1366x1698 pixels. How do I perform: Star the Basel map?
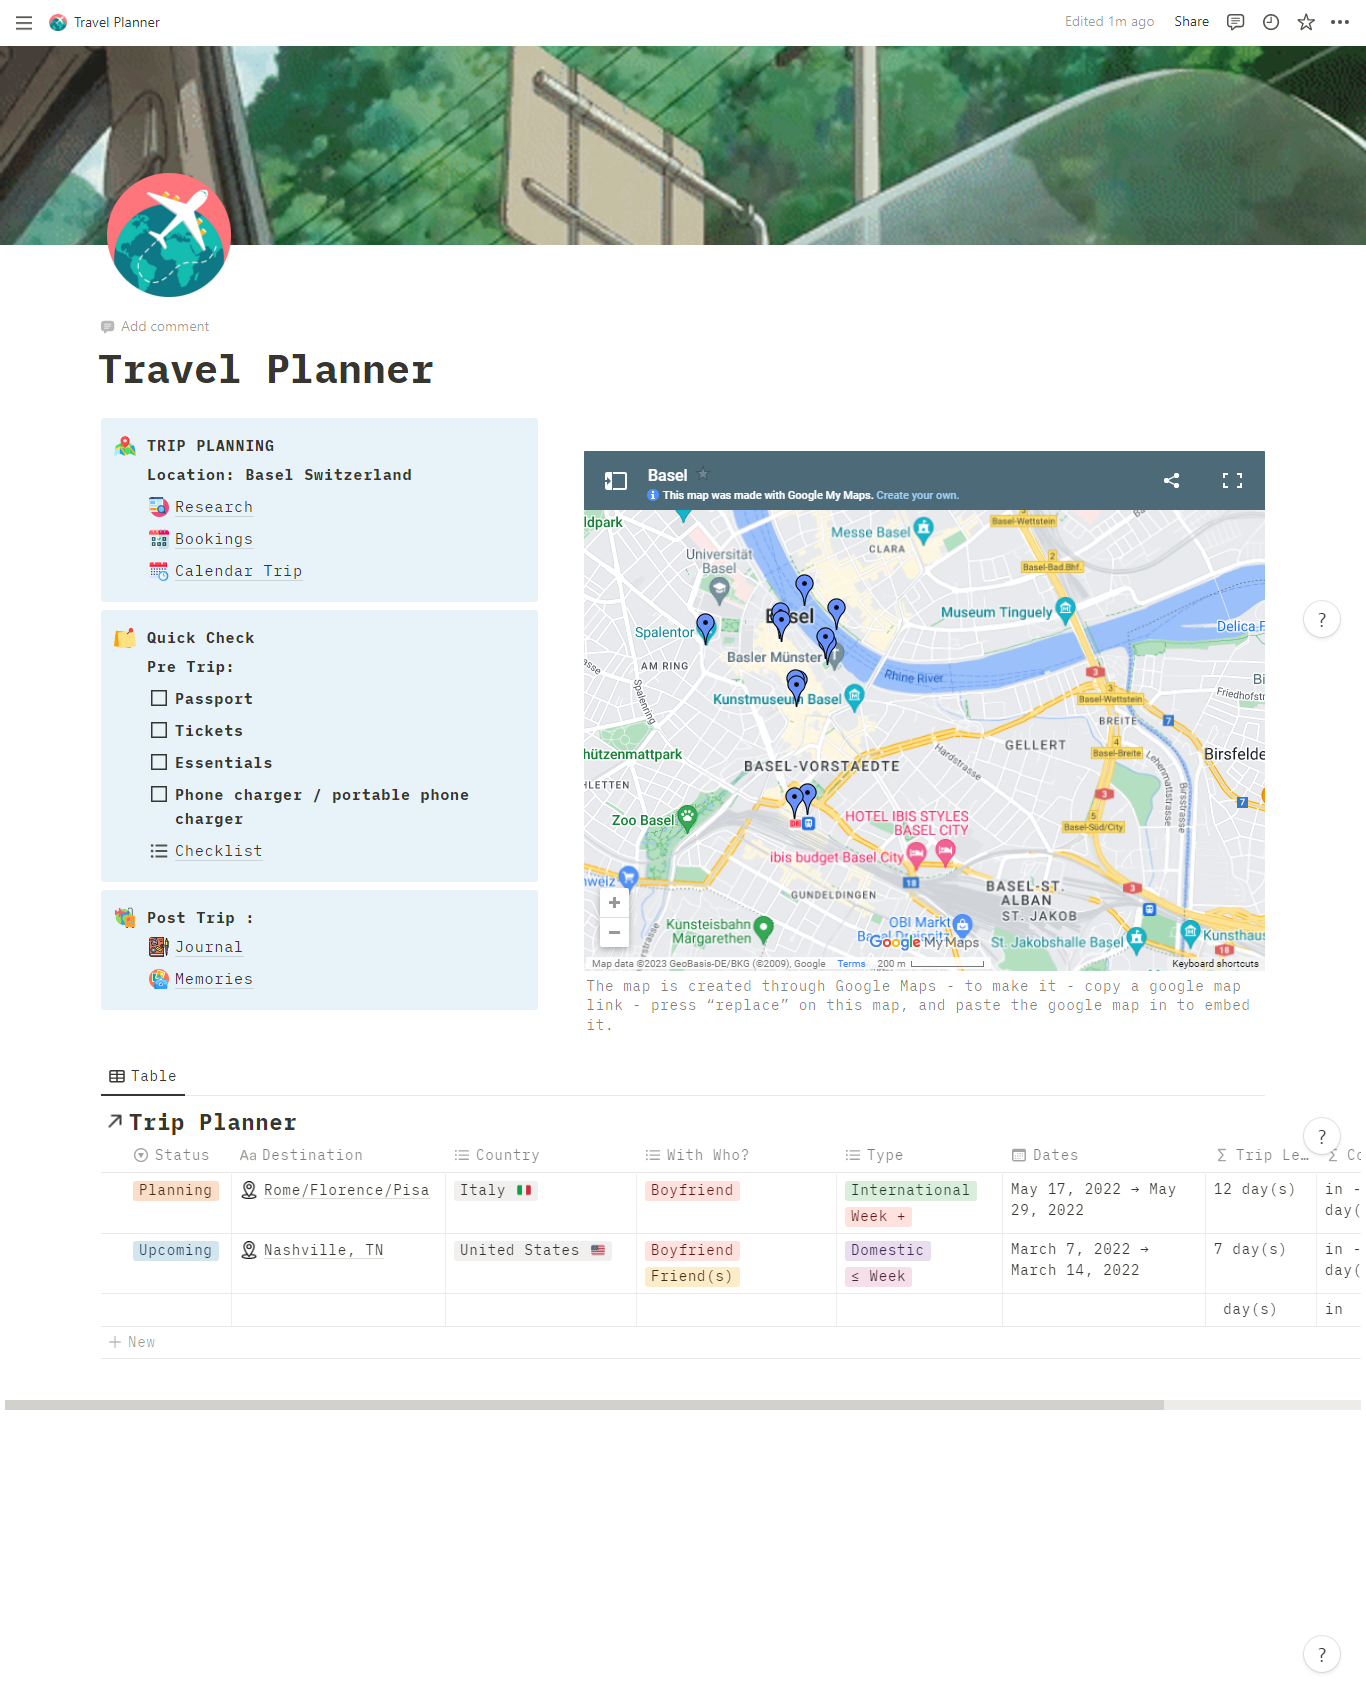click(x=703, y=474)
